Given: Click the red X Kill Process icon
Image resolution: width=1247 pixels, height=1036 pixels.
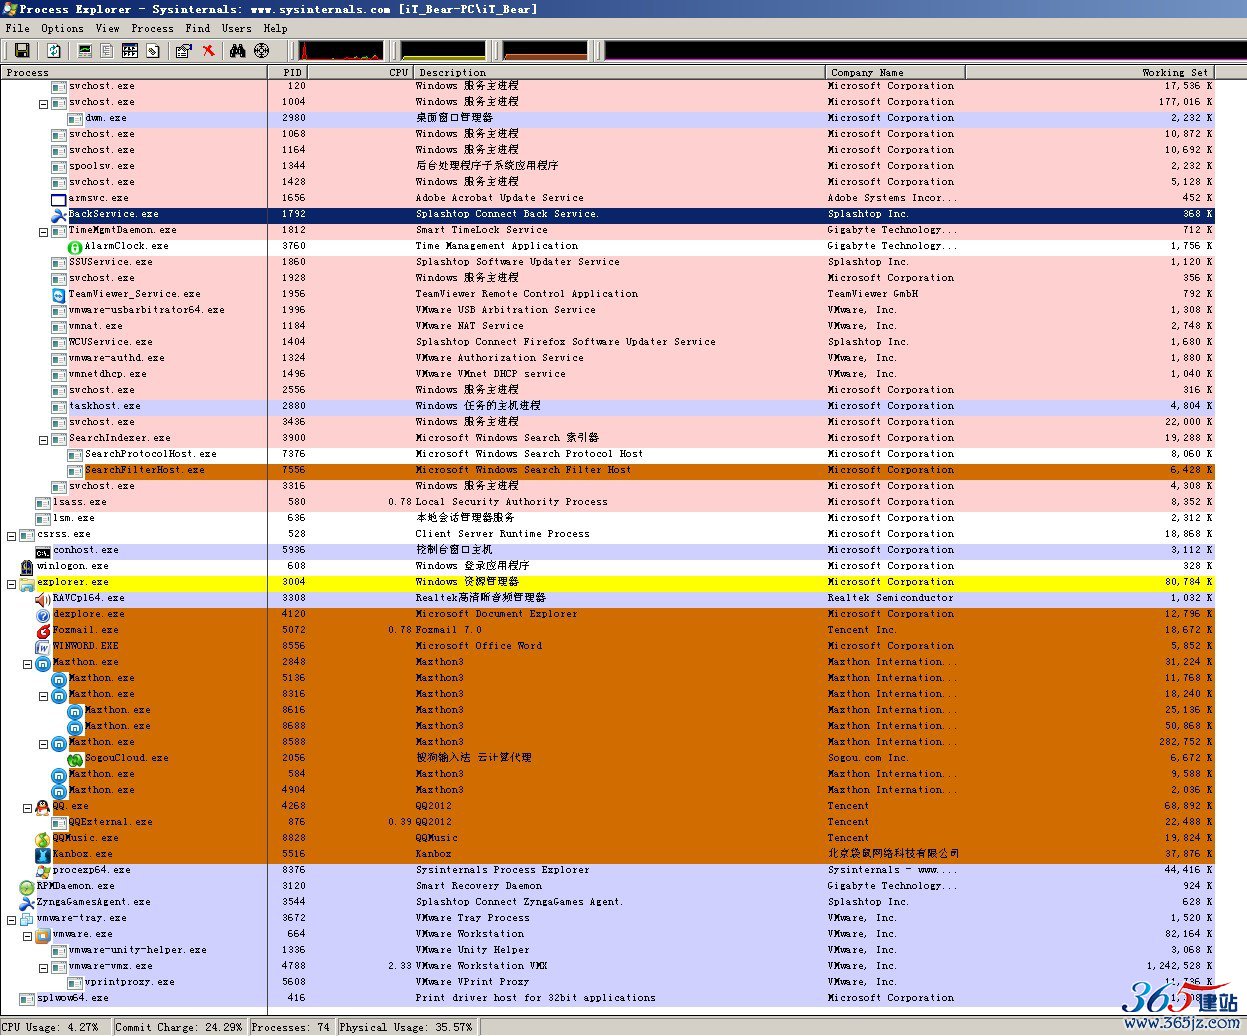Looking at the screenshot, I should (x=208, y=50).
